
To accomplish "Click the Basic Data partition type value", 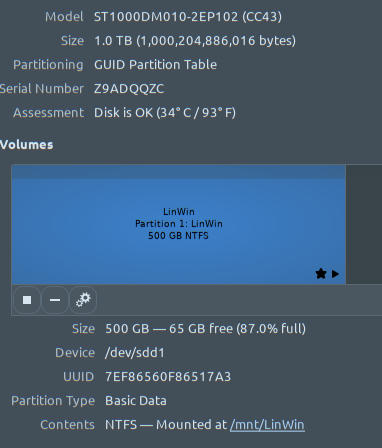I will pyautogui.click(x=136, y=401).
